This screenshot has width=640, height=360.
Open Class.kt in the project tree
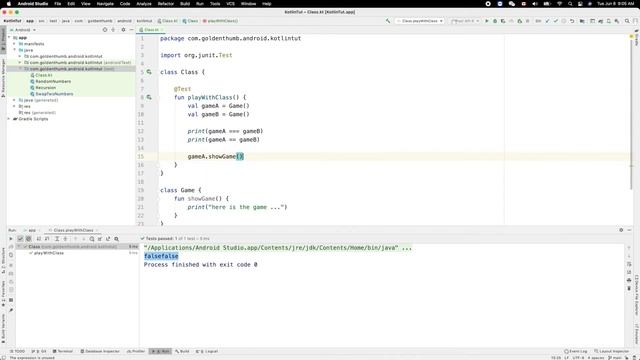[x=43, y=75]
